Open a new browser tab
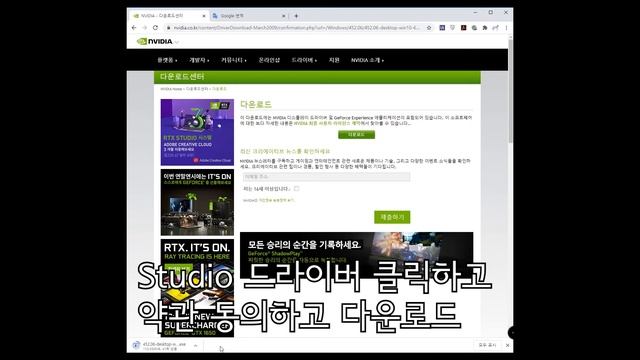The height and width of the screenshot is (360, 640). click(x=296, y=16)
